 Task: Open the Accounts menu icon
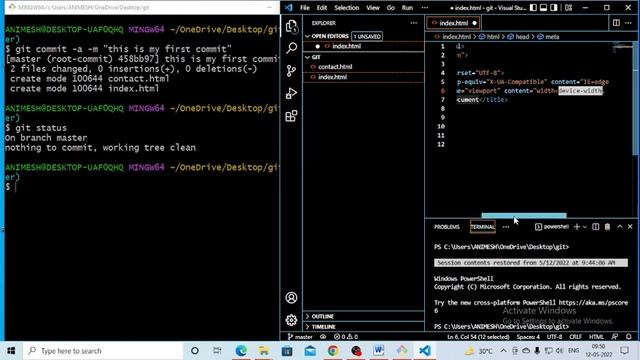(291, 298)
